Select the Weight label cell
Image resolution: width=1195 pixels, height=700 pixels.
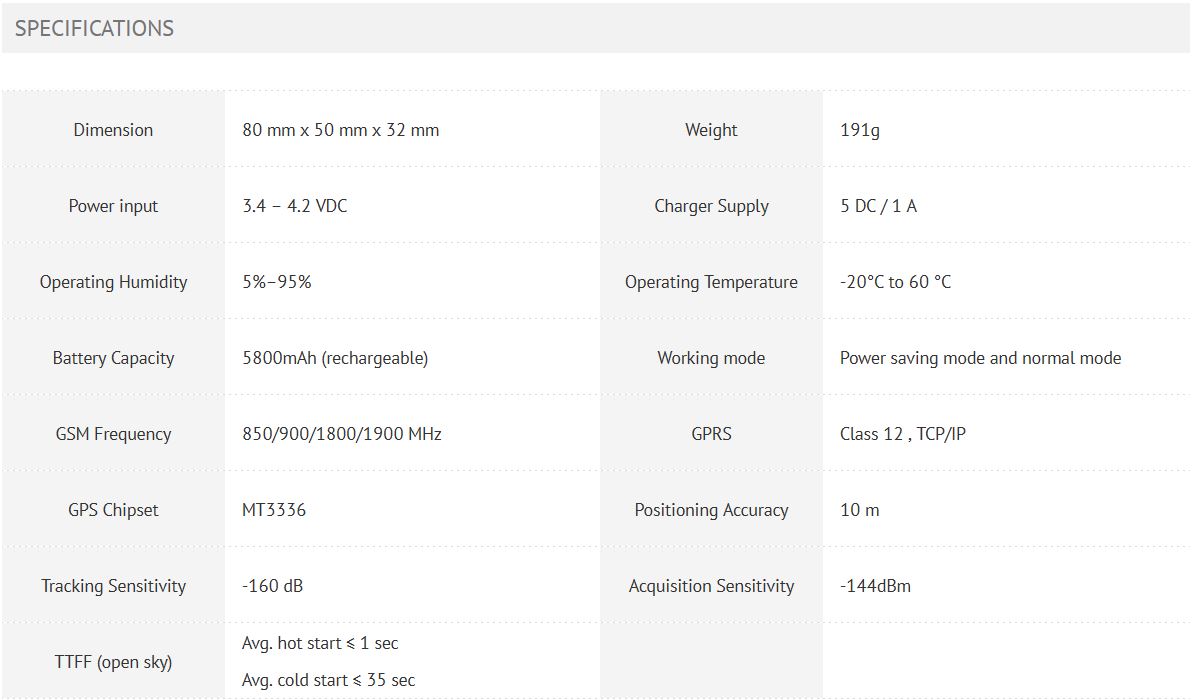point(711,130)
